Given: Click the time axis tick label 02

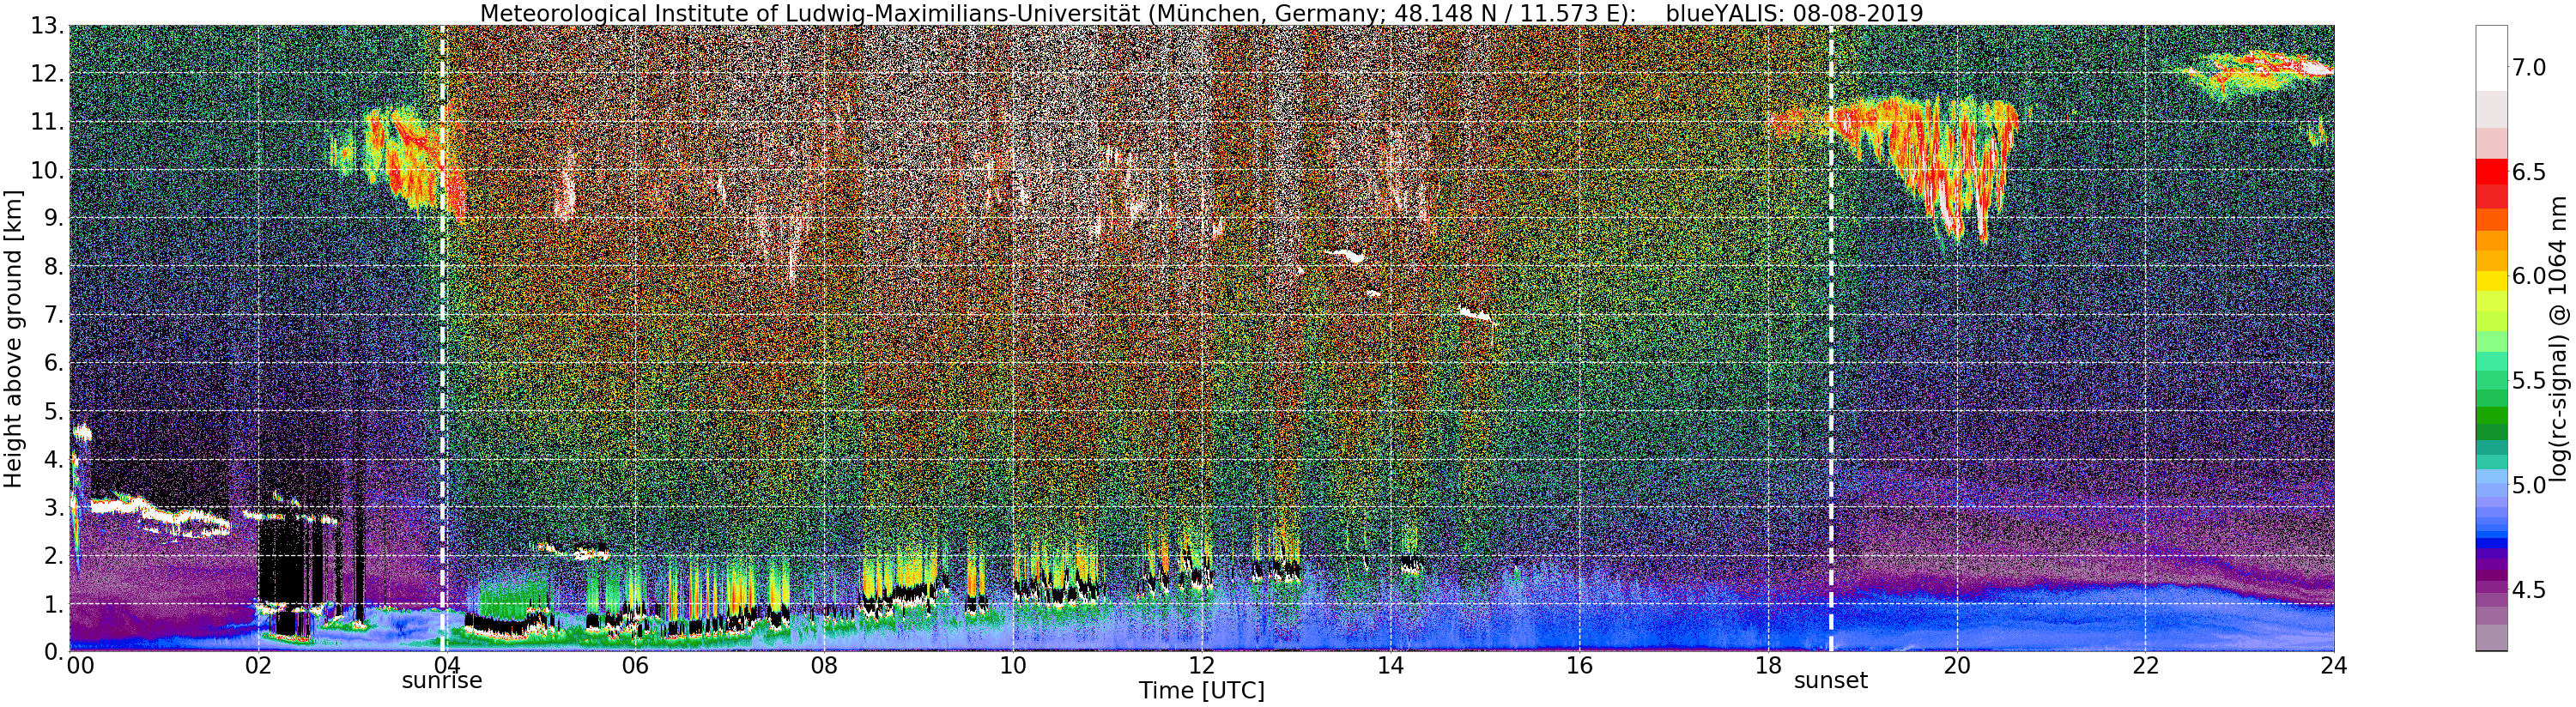Looking at the screenshot, I should [x=258, y=665].
